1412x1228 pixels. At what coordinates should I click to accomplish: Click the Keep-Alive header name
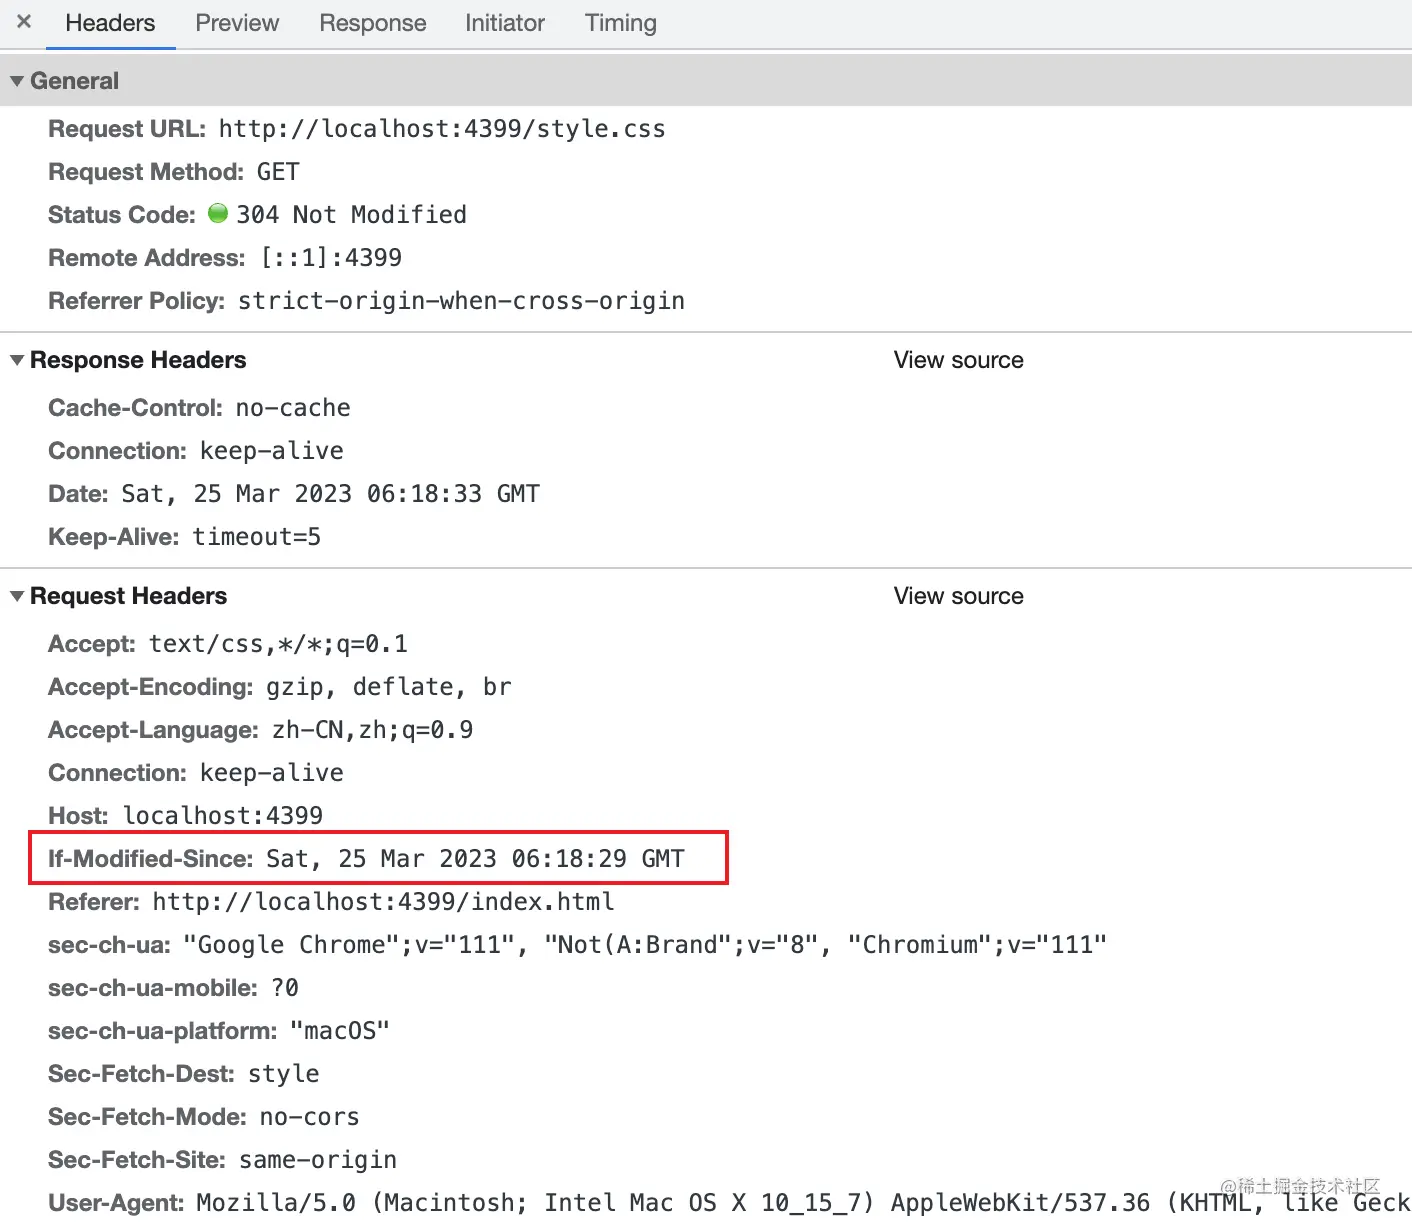tap(114, 537)
